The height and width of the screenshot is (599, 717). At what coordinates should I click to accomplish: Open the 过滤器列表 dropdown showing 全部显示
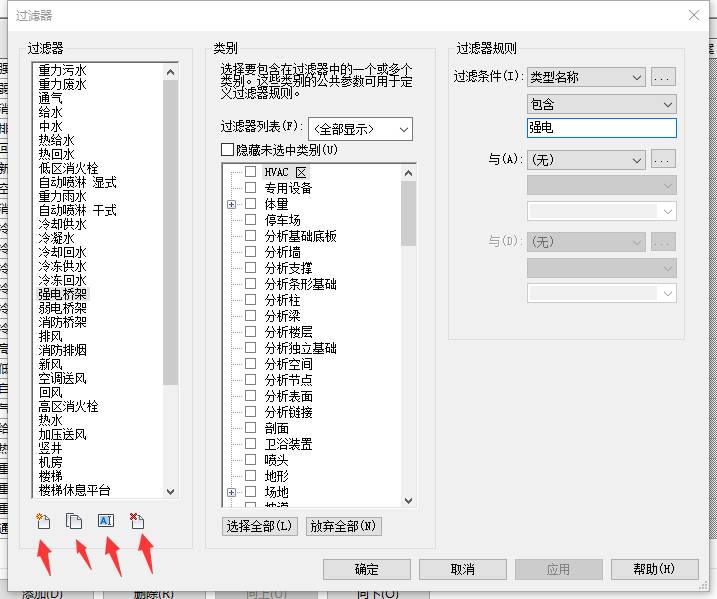360,128
